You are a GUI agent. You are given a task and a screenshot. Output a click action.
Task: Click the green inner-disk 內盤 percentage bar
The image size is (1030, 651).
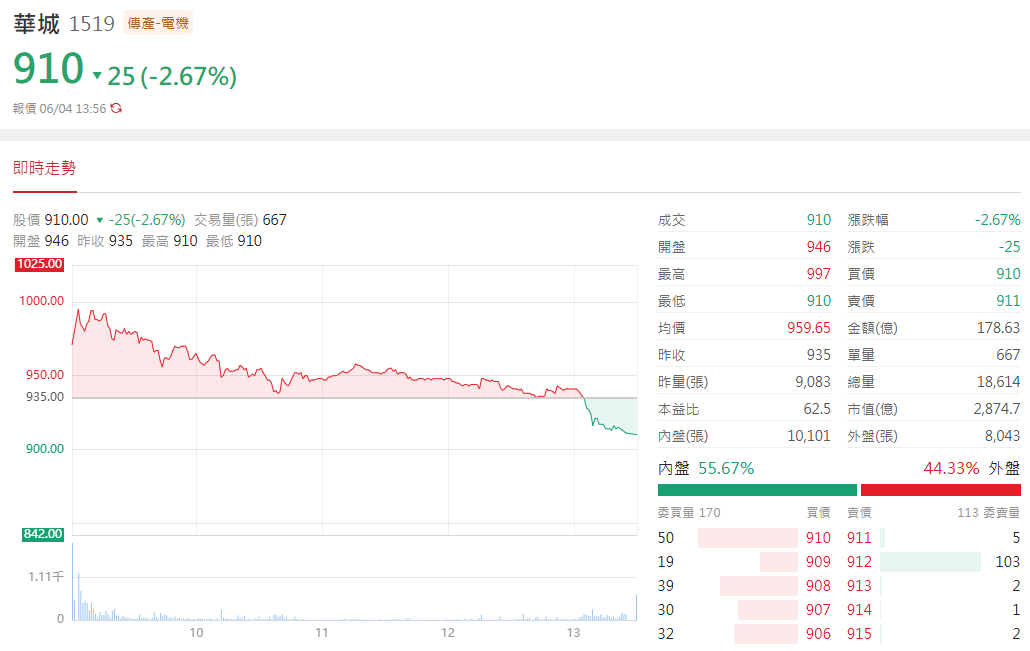(757, 490)
